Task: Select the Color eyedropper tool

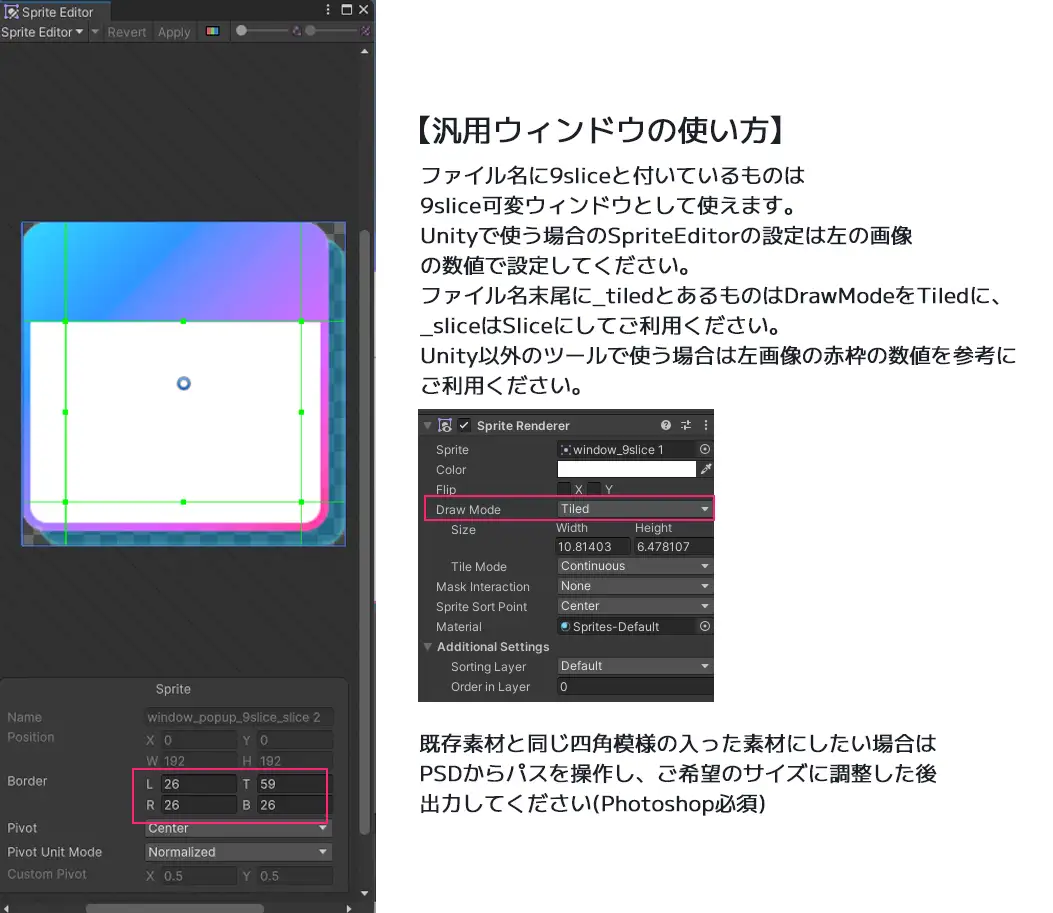Action: click(707, 469)
